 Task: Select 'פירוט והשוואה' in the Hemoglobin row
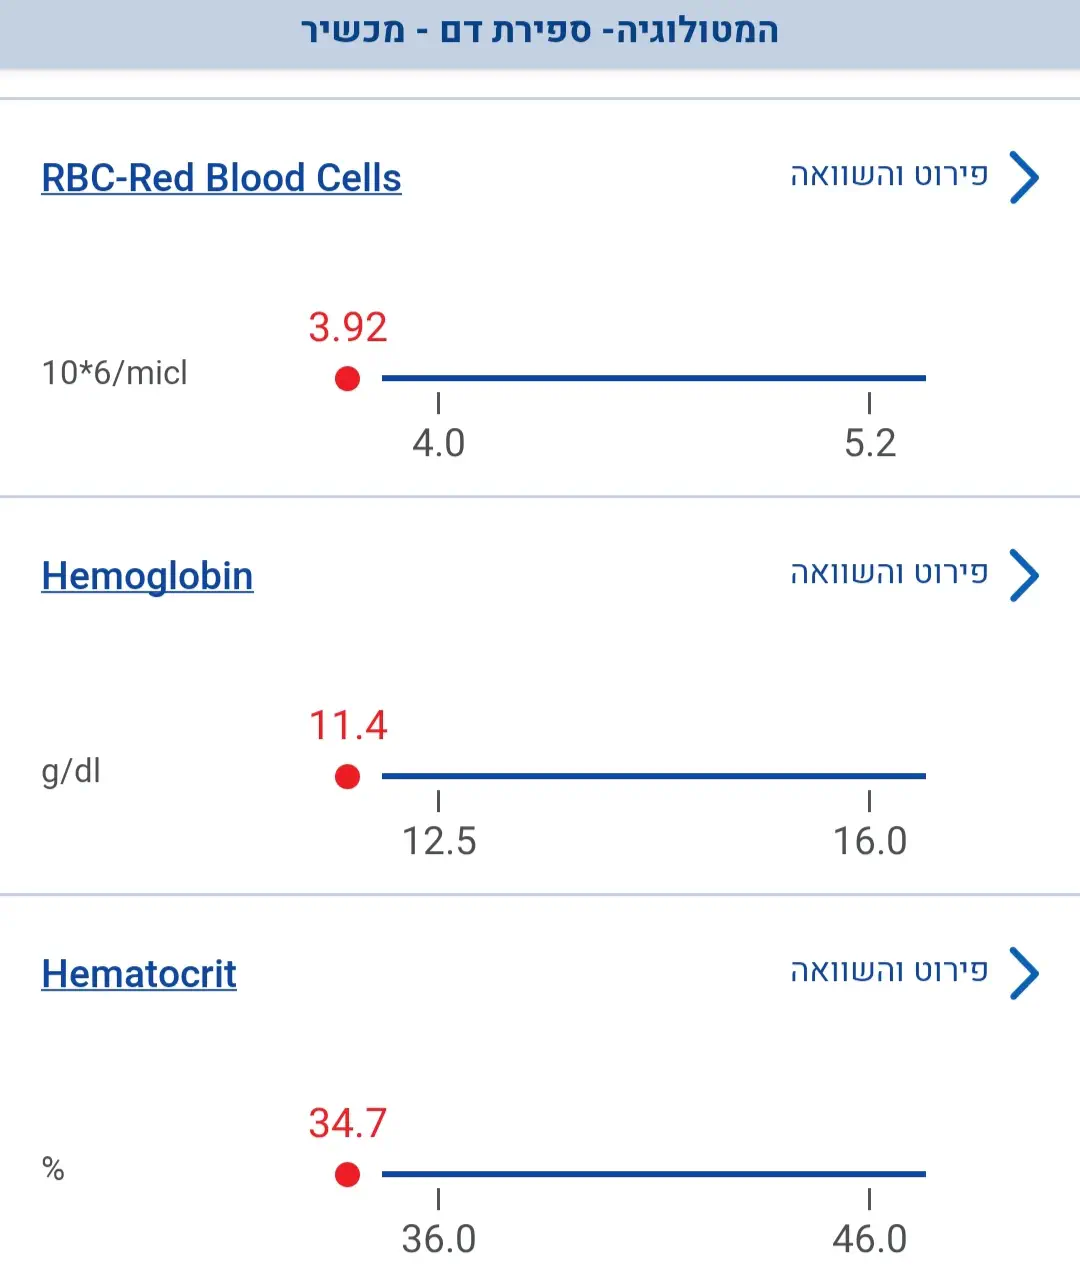click(x=889, y=573)
